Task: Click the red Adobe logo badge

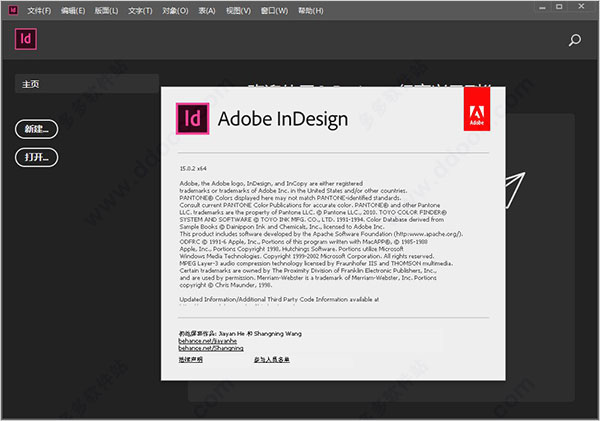Action: pos(477,109)
